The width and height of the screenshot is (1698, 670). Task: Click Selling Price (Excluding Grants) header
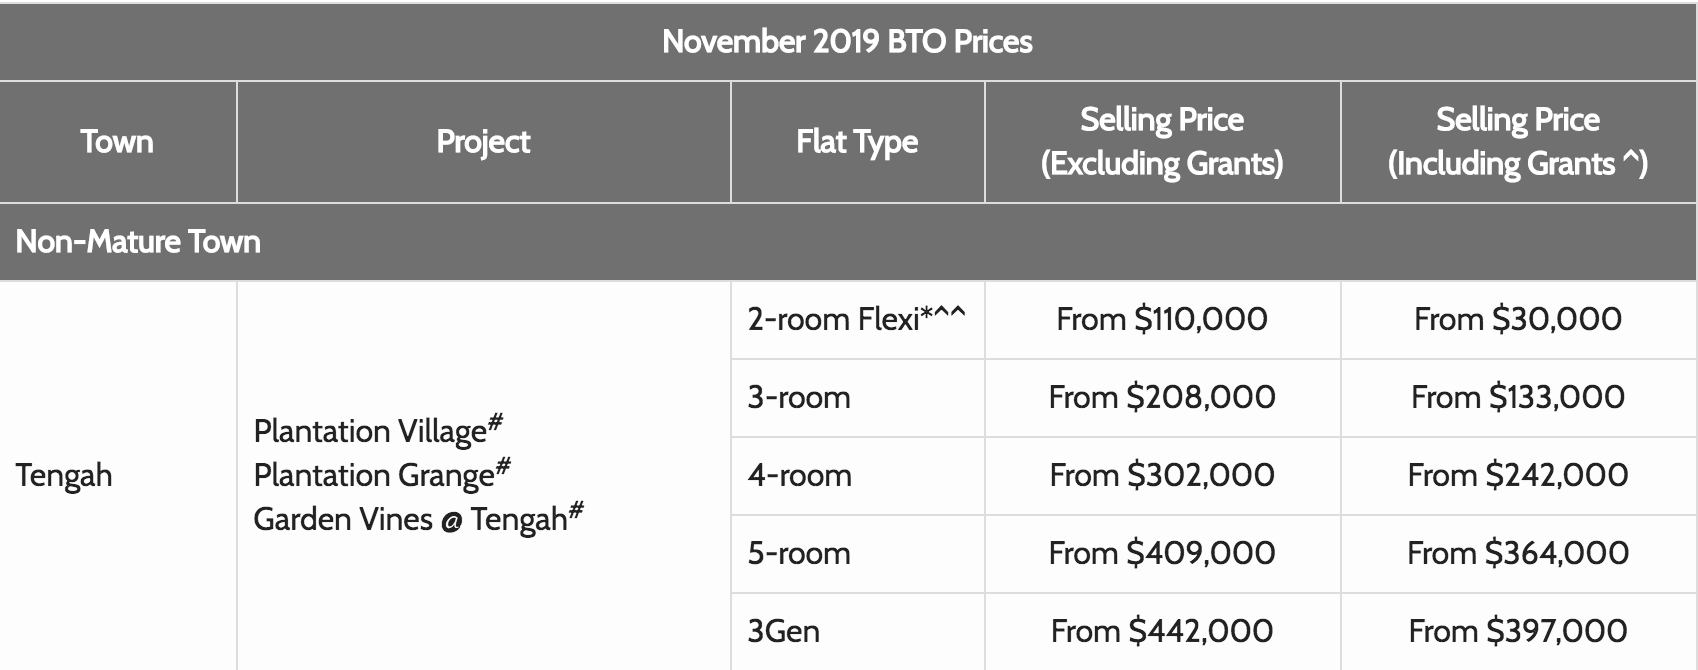[x=1162, y=141]
